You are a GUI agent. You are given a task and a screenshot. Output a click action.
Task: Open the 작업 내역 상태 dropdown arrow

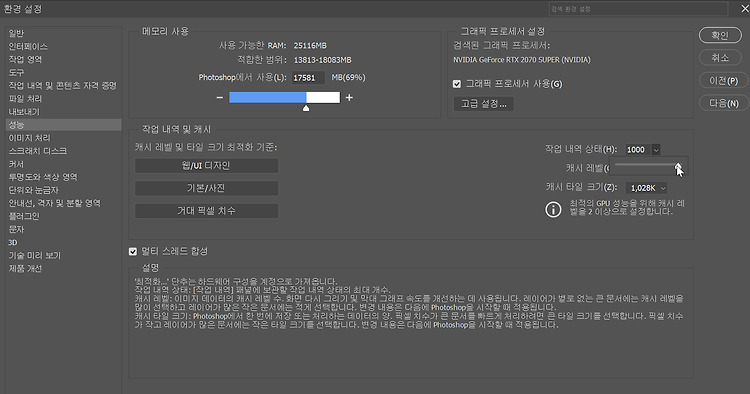pyautogui.click(x=656, y=150)
